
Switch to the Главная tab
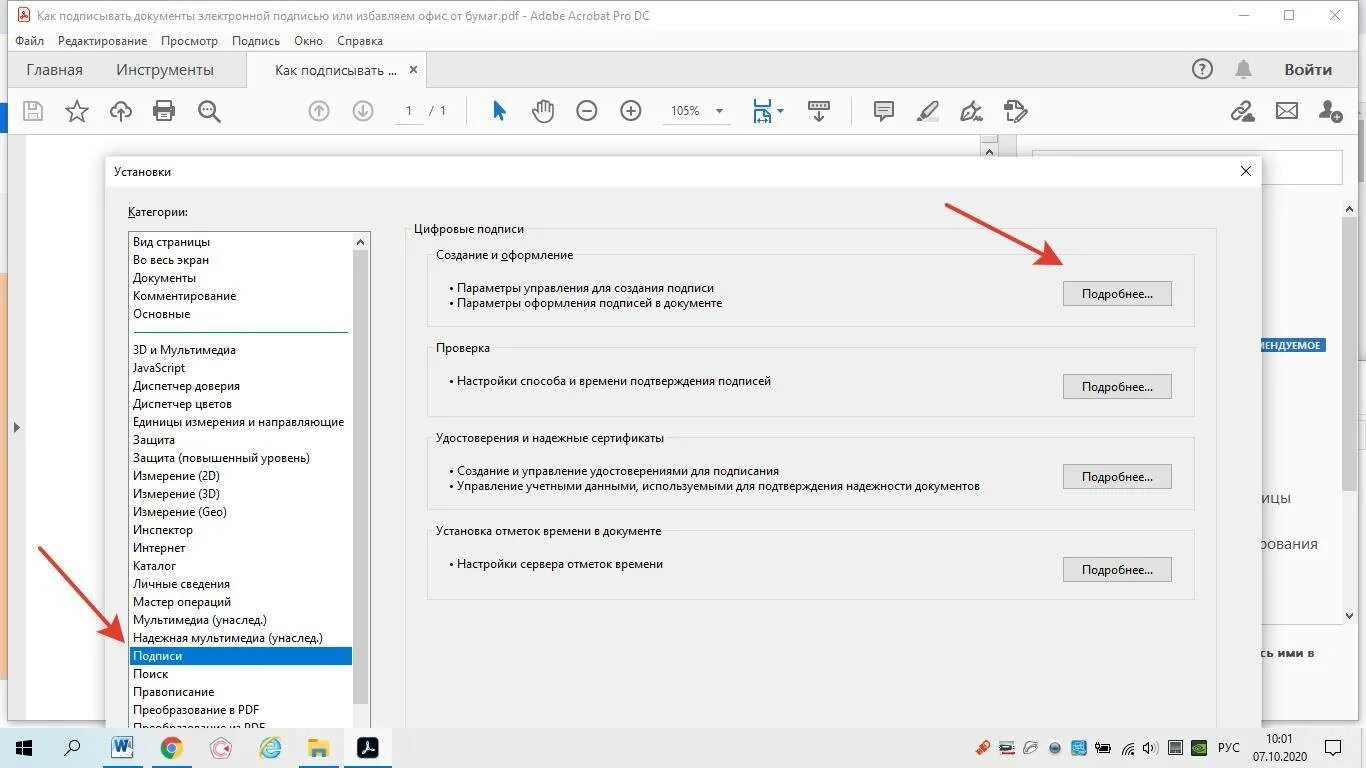point(55,70)
